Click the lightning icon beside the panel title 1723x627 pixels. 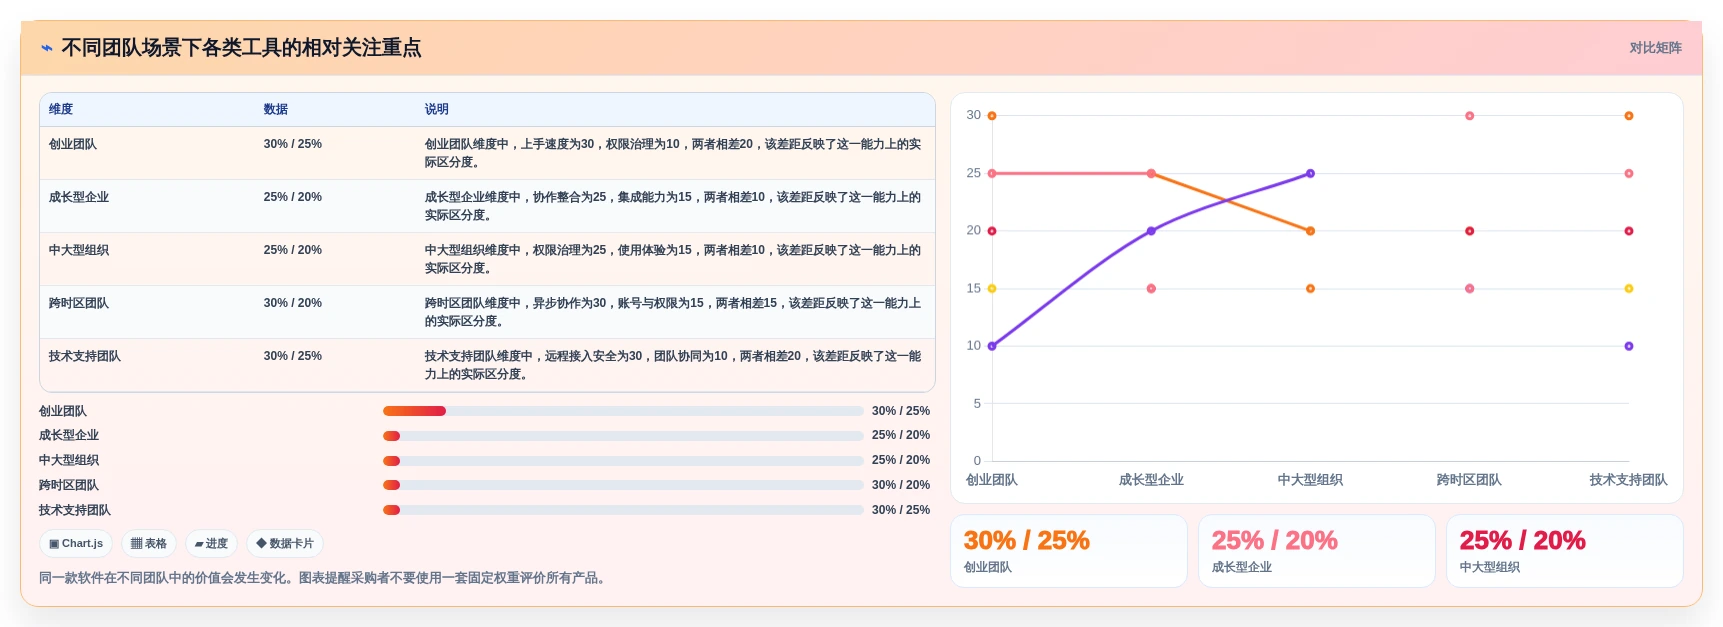click(47, 48)
